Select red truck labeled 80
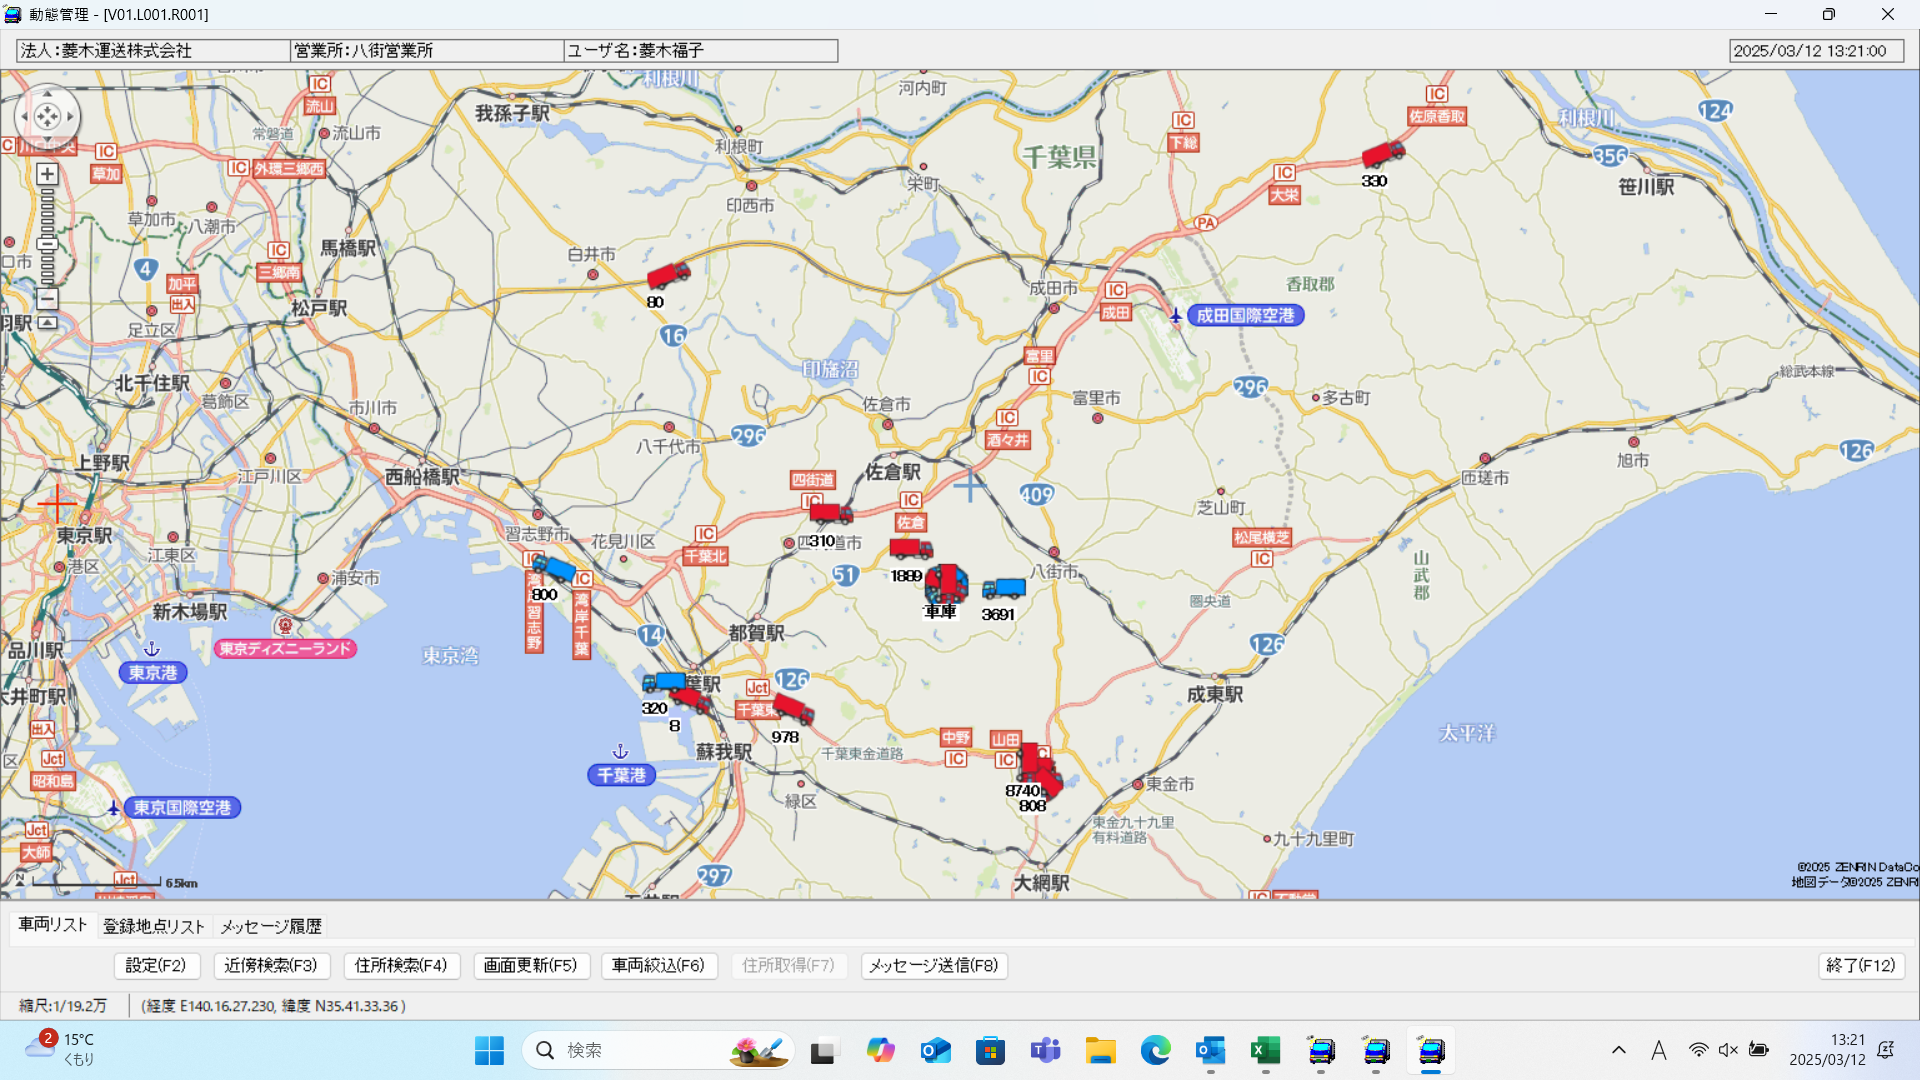The image size is (1920, 1080). tap(668, 275)
